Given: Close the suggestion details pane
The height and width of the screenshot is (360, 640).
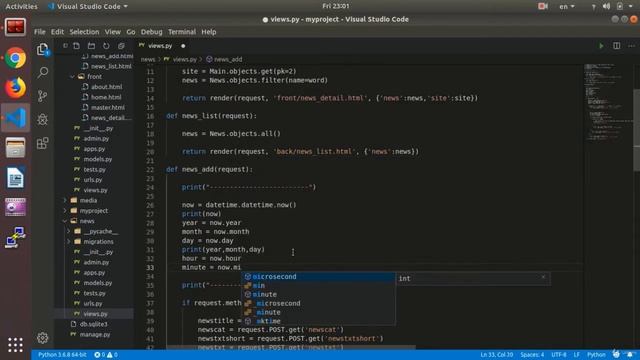Looking at the screenshot, I should tap(543, 277).
